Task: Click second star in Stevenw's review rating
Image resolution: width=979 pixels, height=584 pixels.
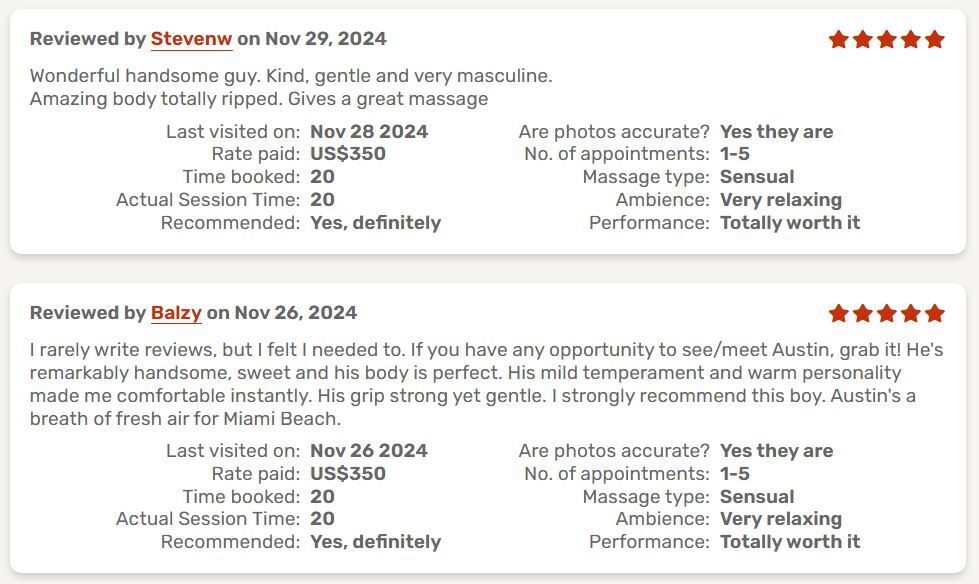Action: [x=862, y=39]
